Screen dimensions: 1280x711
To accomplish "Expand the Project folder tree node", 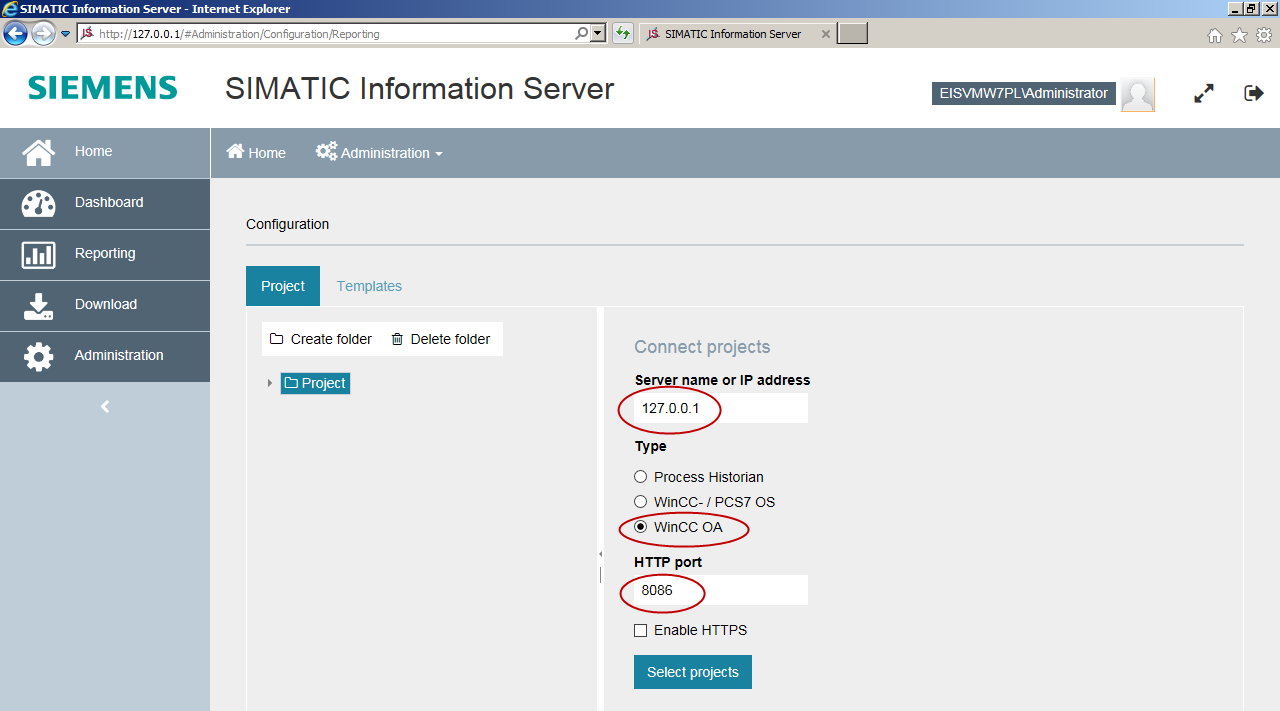I will click(x=269, y=384).
